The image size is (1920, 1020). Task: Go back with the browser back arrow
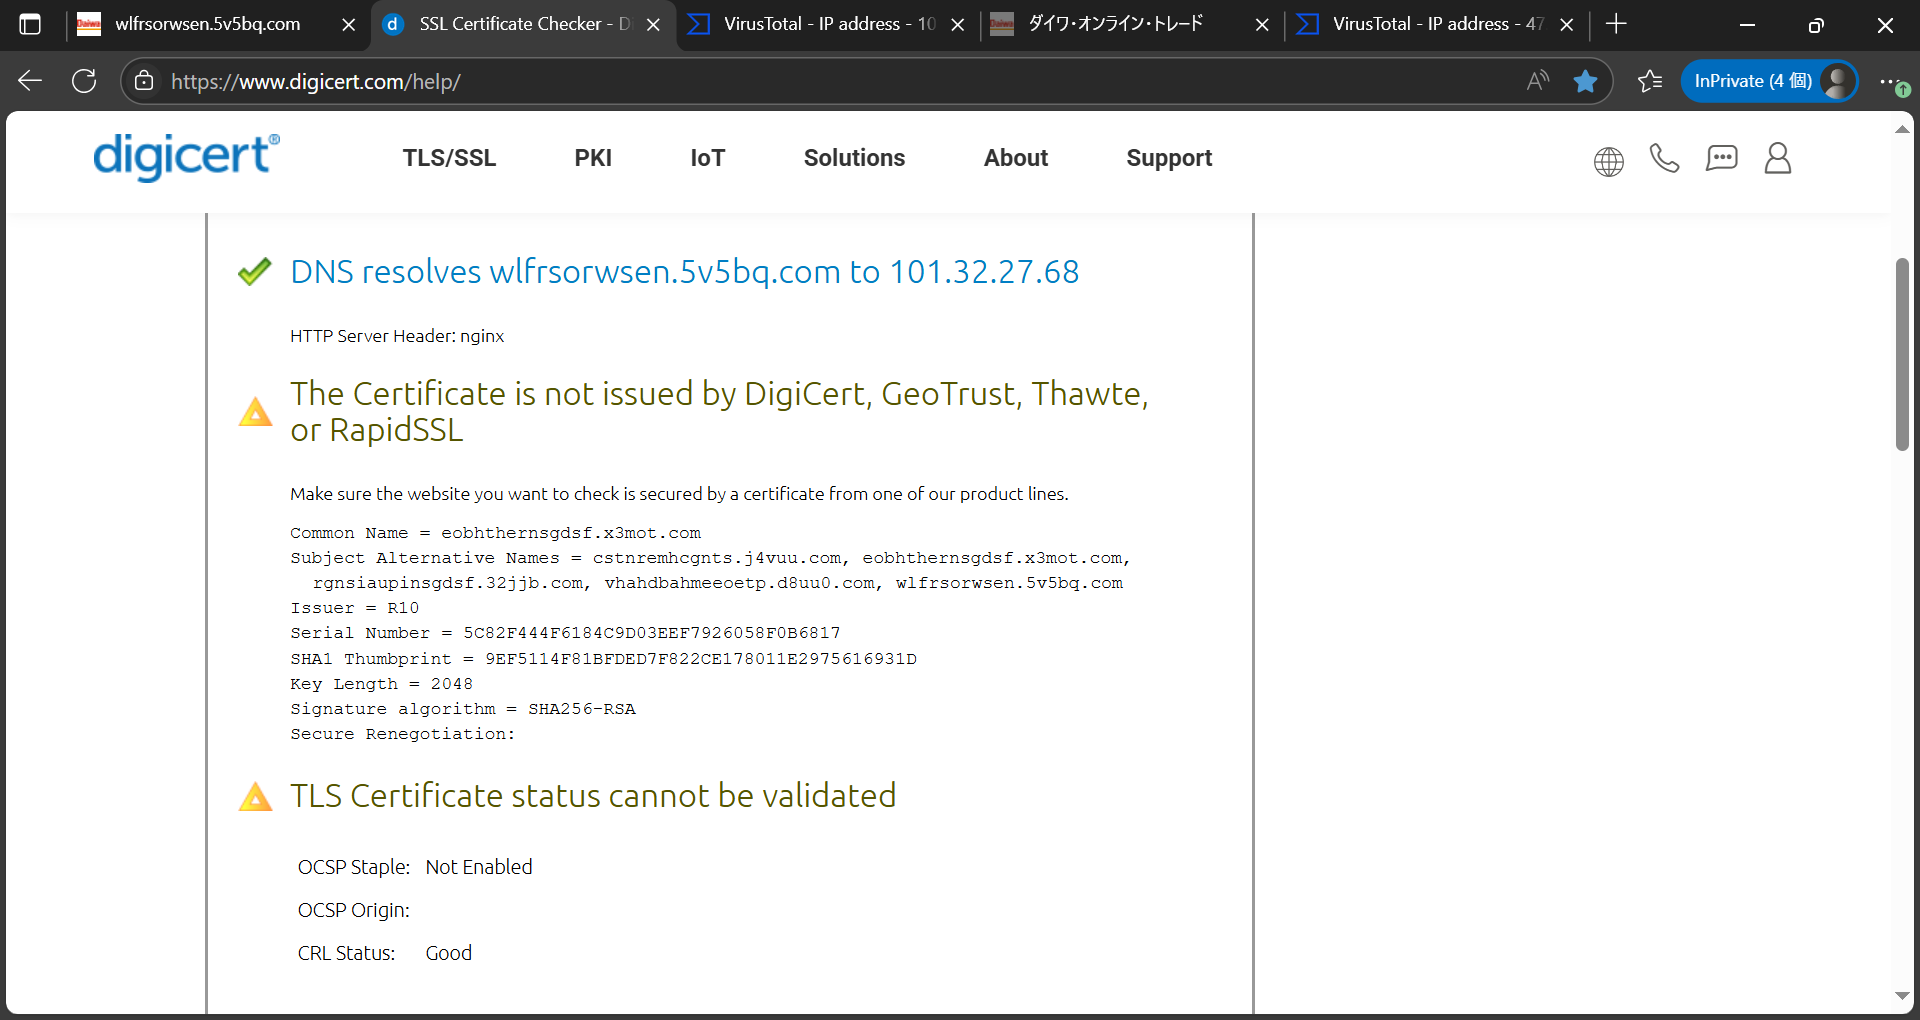30,81
